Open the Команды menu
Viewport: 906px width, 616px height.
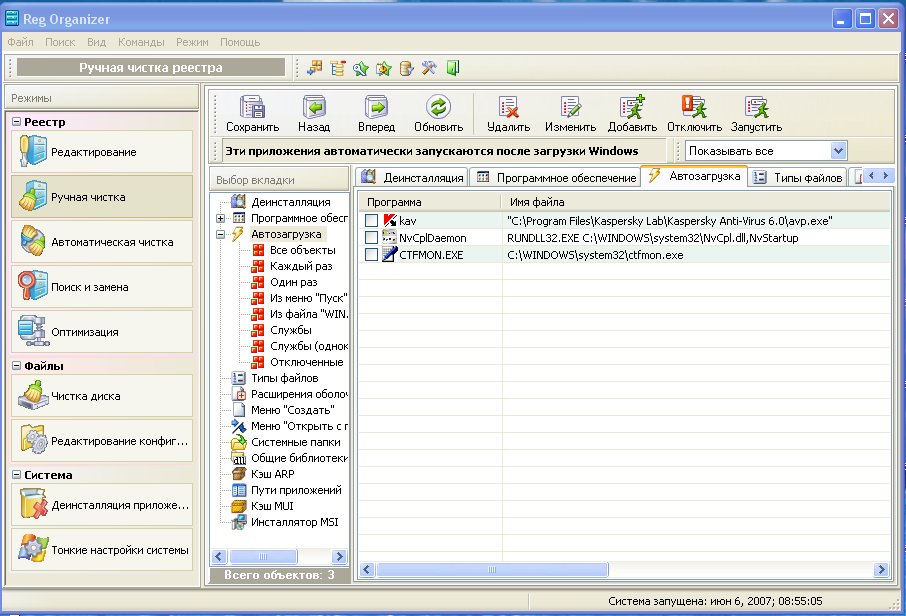click(x=140, y=43)
